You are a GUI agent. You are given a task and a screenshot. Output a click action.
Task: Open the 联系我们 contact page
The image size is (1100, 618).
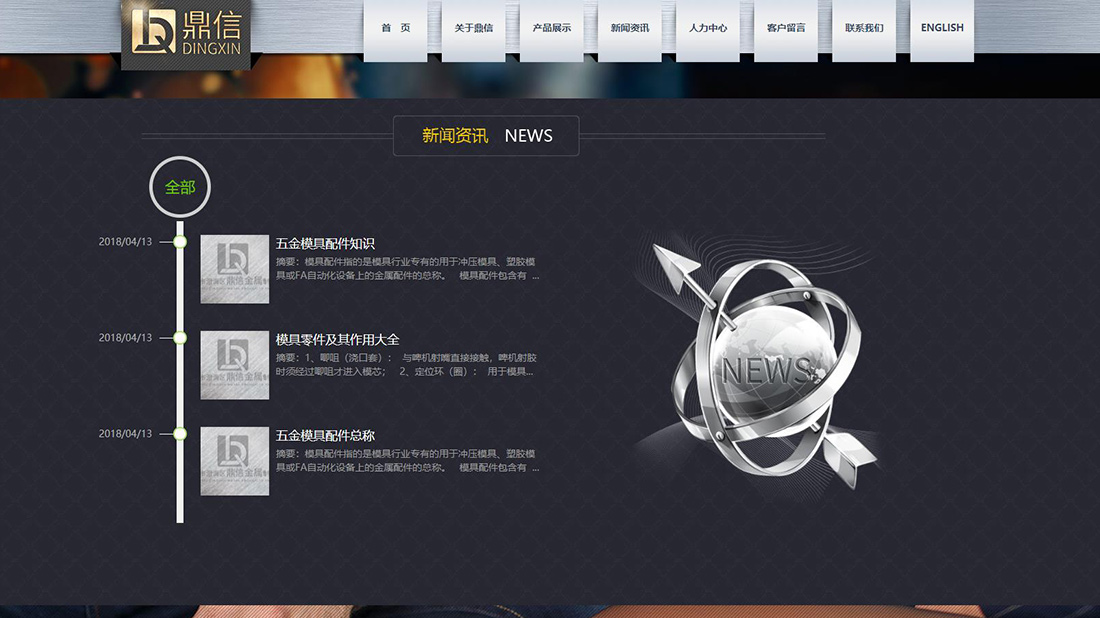point(864,28)
